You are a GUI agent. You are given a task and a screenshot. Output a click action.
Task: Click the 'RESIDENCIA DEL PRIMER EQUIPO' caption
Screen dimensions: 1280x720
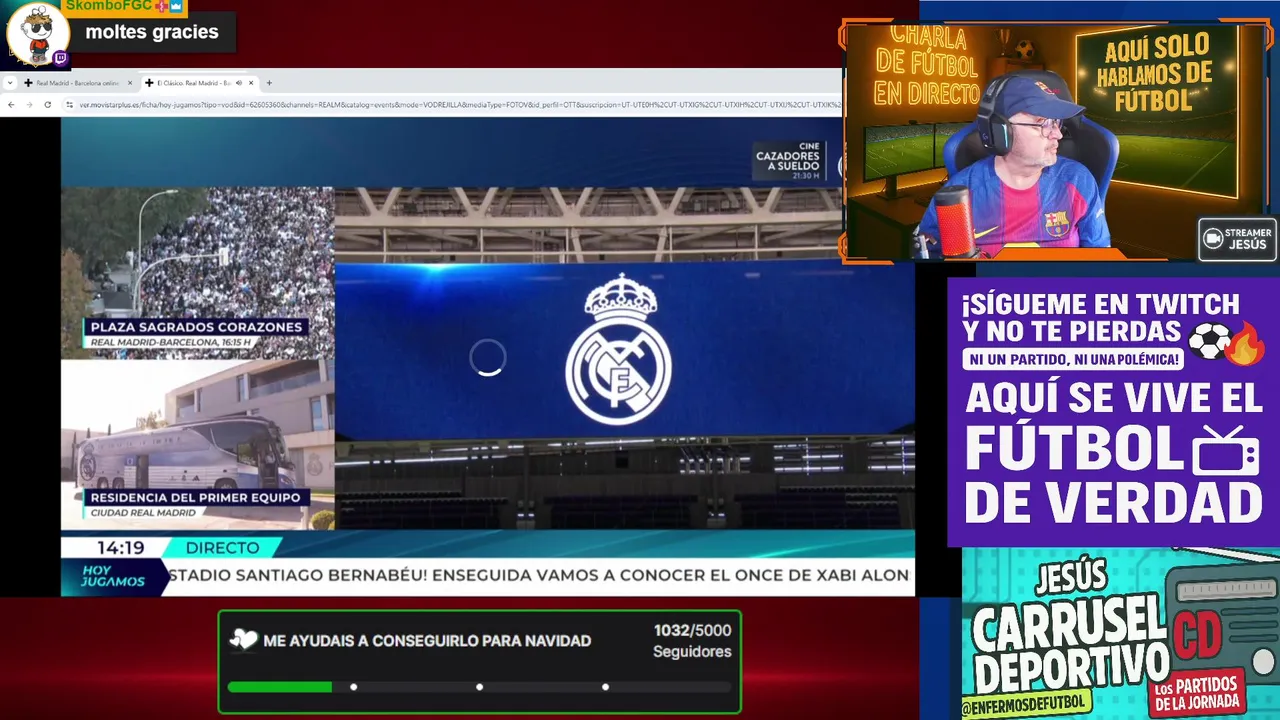click(x=195, y=497)
